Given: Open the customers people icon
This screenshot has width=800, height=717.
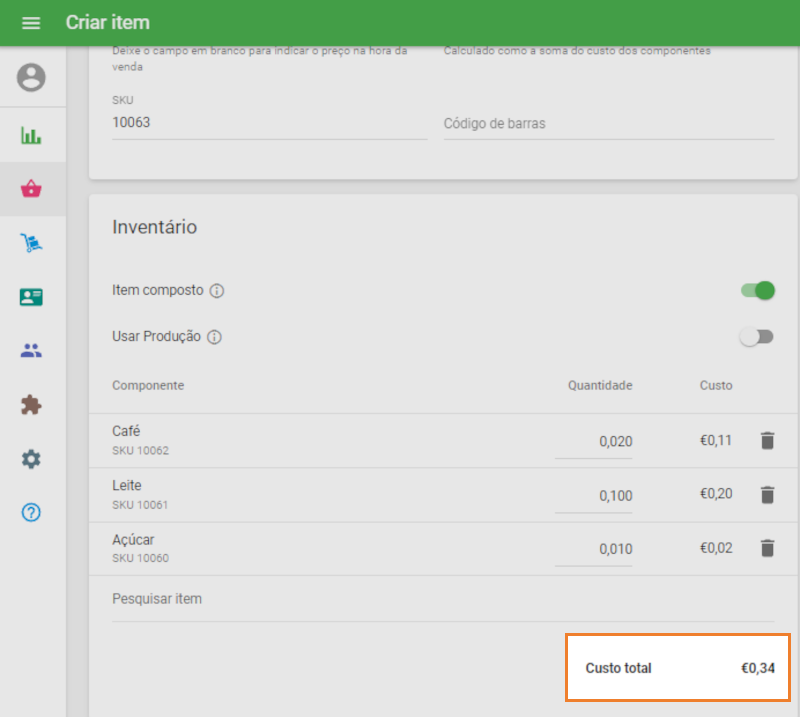Looking at the screenshot, I should pyautogui.click(x=31, y=351).
